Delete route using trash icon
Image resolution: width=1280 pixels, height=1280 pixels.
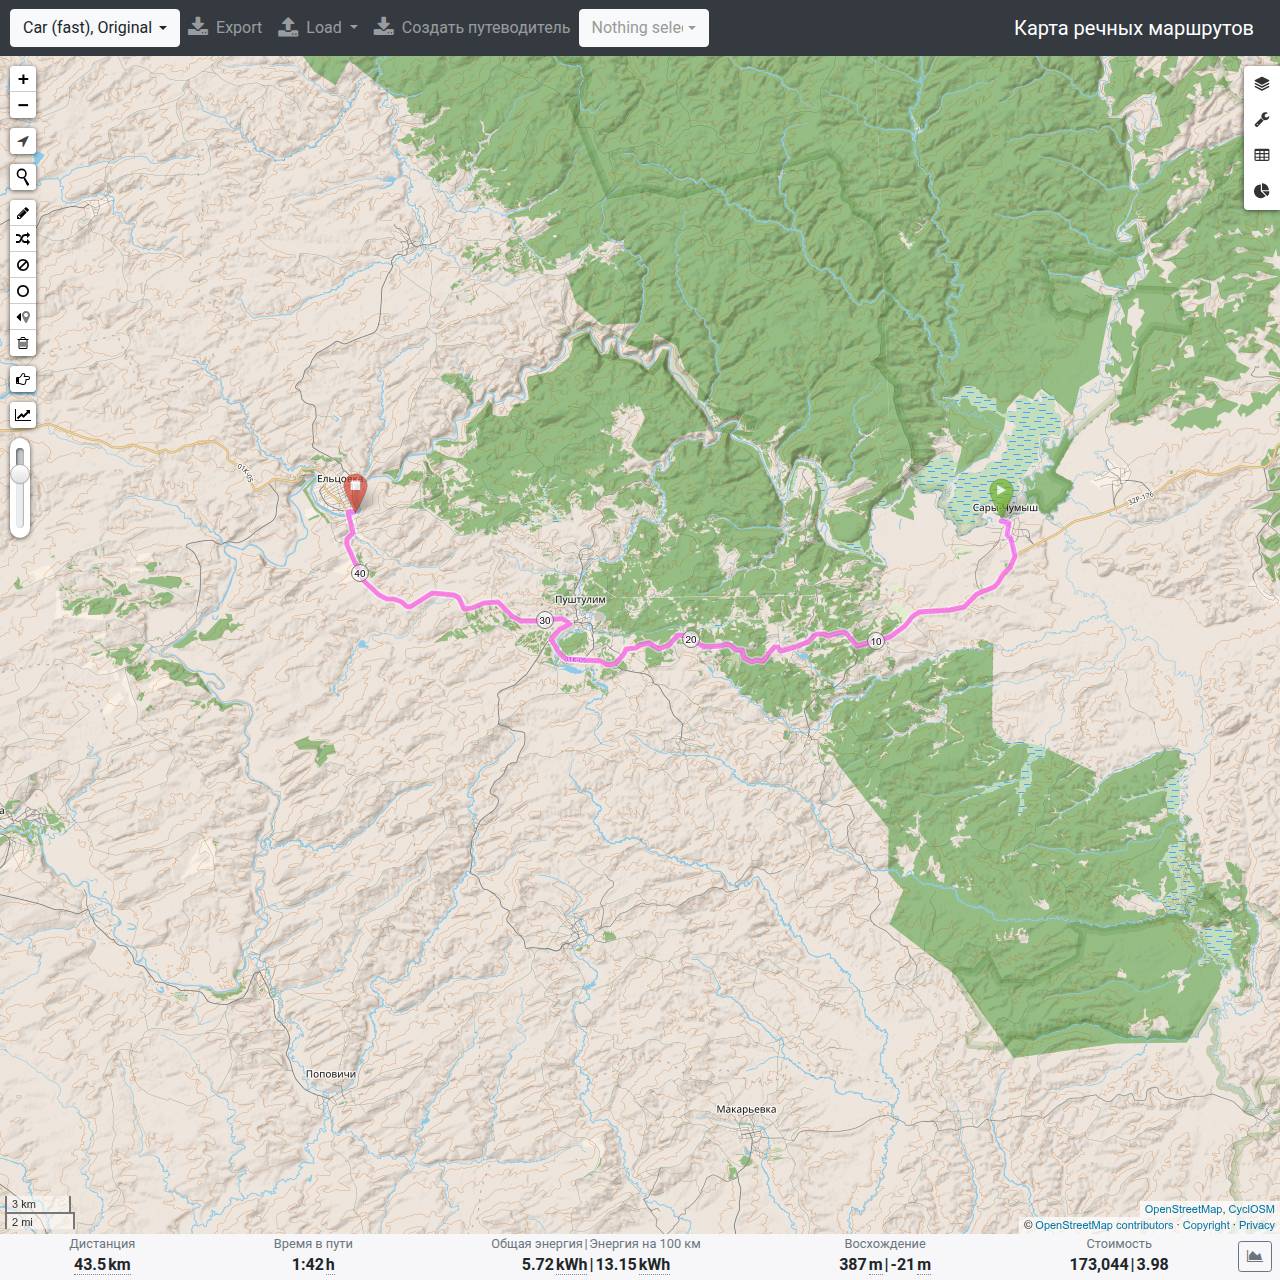(23, 343)
